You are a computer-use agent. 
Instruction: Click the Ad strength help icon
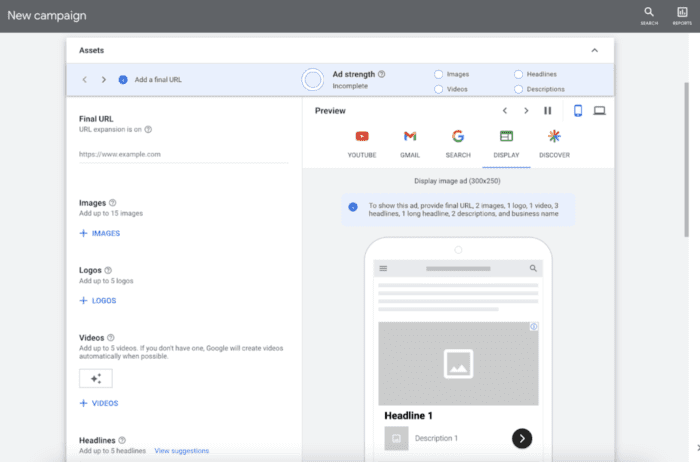click(x=382, y=74)
